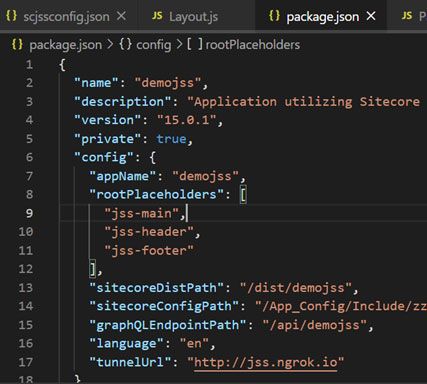Click the "jss-footer" array entry

(149, 251)
